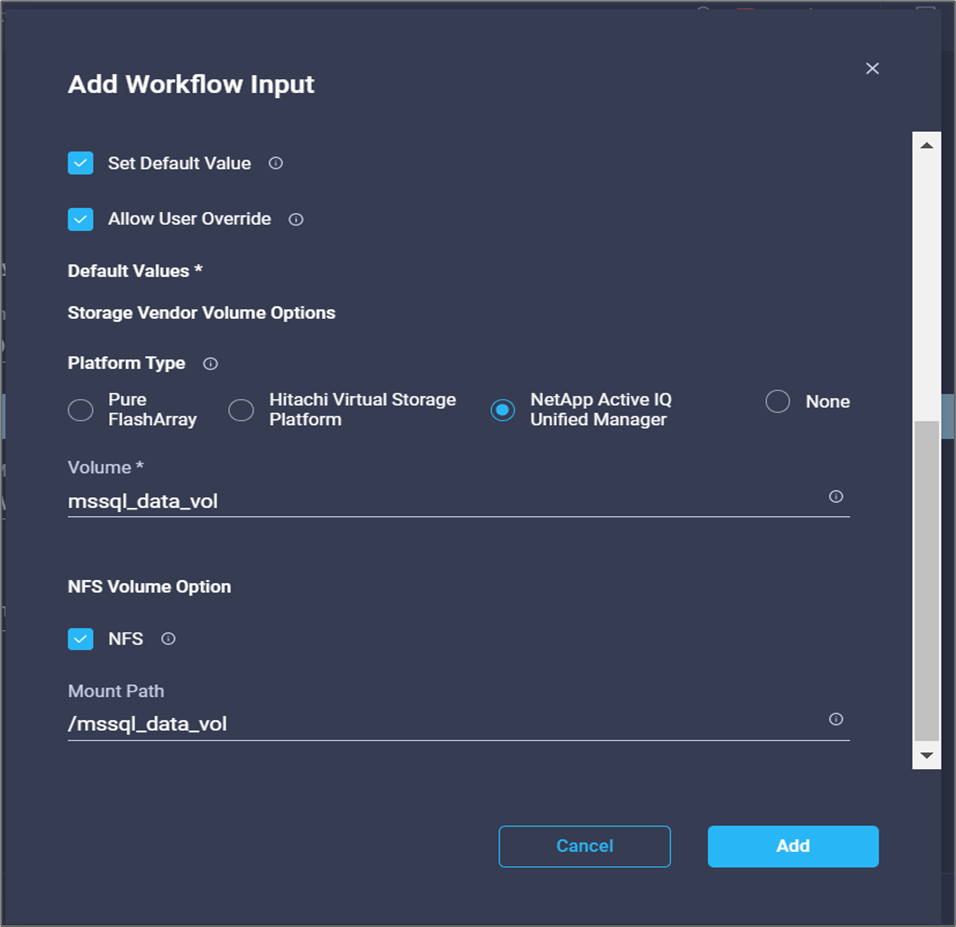Select NetApp Active IQ Unified Manager radio
This screenshot has height=927, width=956.
502,410
